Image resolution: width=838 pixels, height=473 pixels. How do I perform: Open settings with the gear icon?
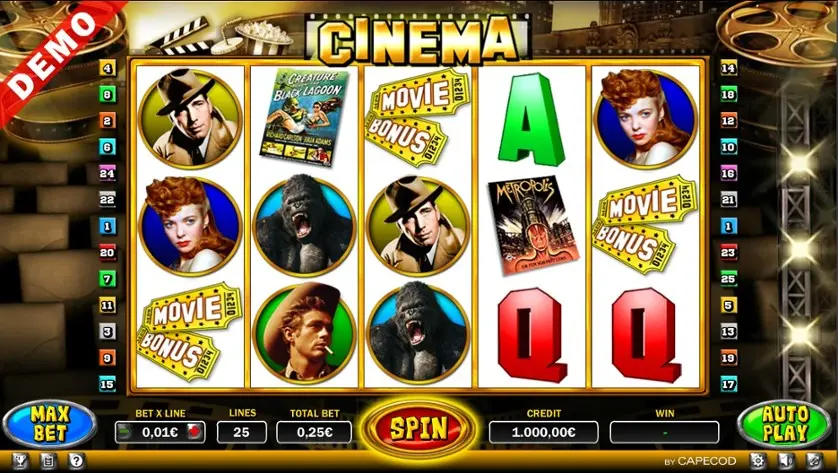click(x=757, y=460)
